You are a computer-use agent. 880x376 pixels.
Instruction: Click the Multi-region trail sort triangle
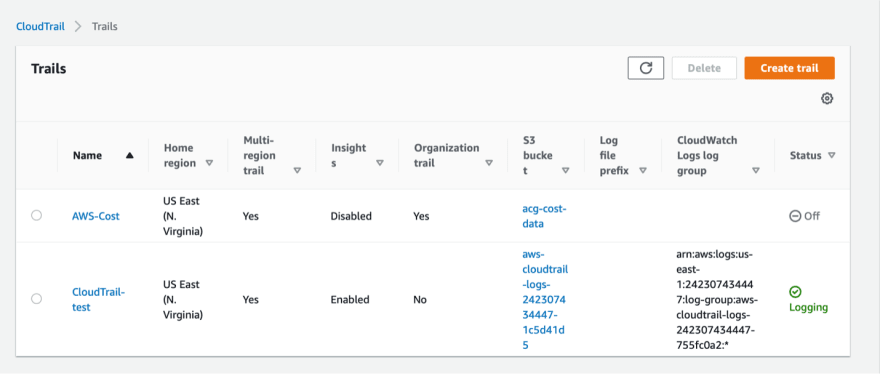click(x=297, y=171)
